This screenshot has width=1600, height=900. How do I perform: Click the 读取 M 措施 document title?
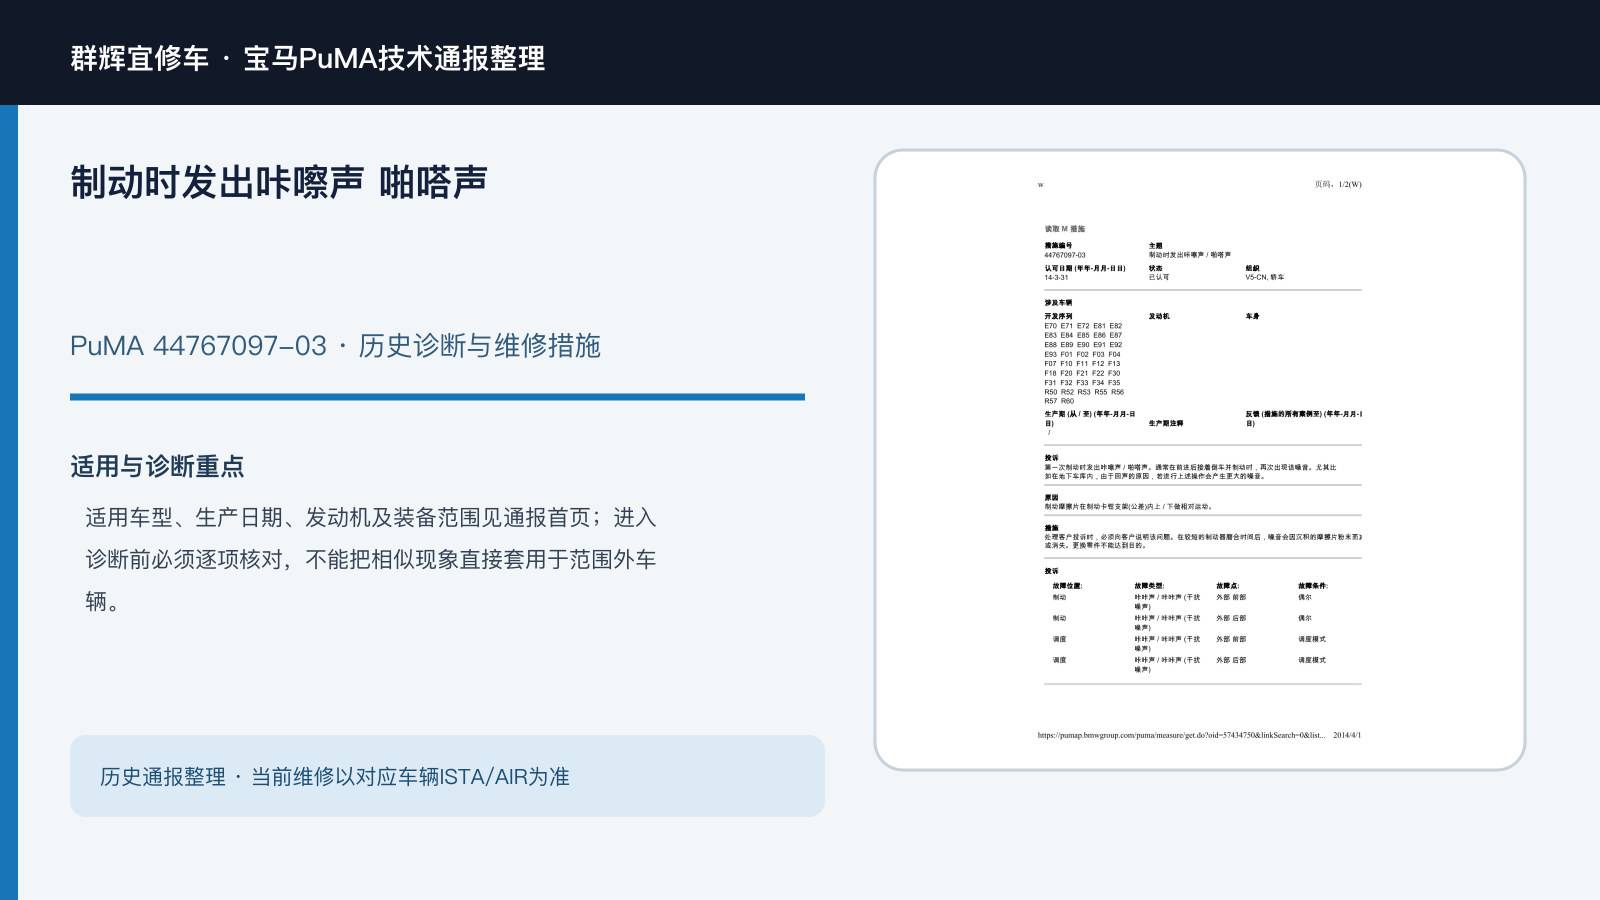click(1065, 229)
